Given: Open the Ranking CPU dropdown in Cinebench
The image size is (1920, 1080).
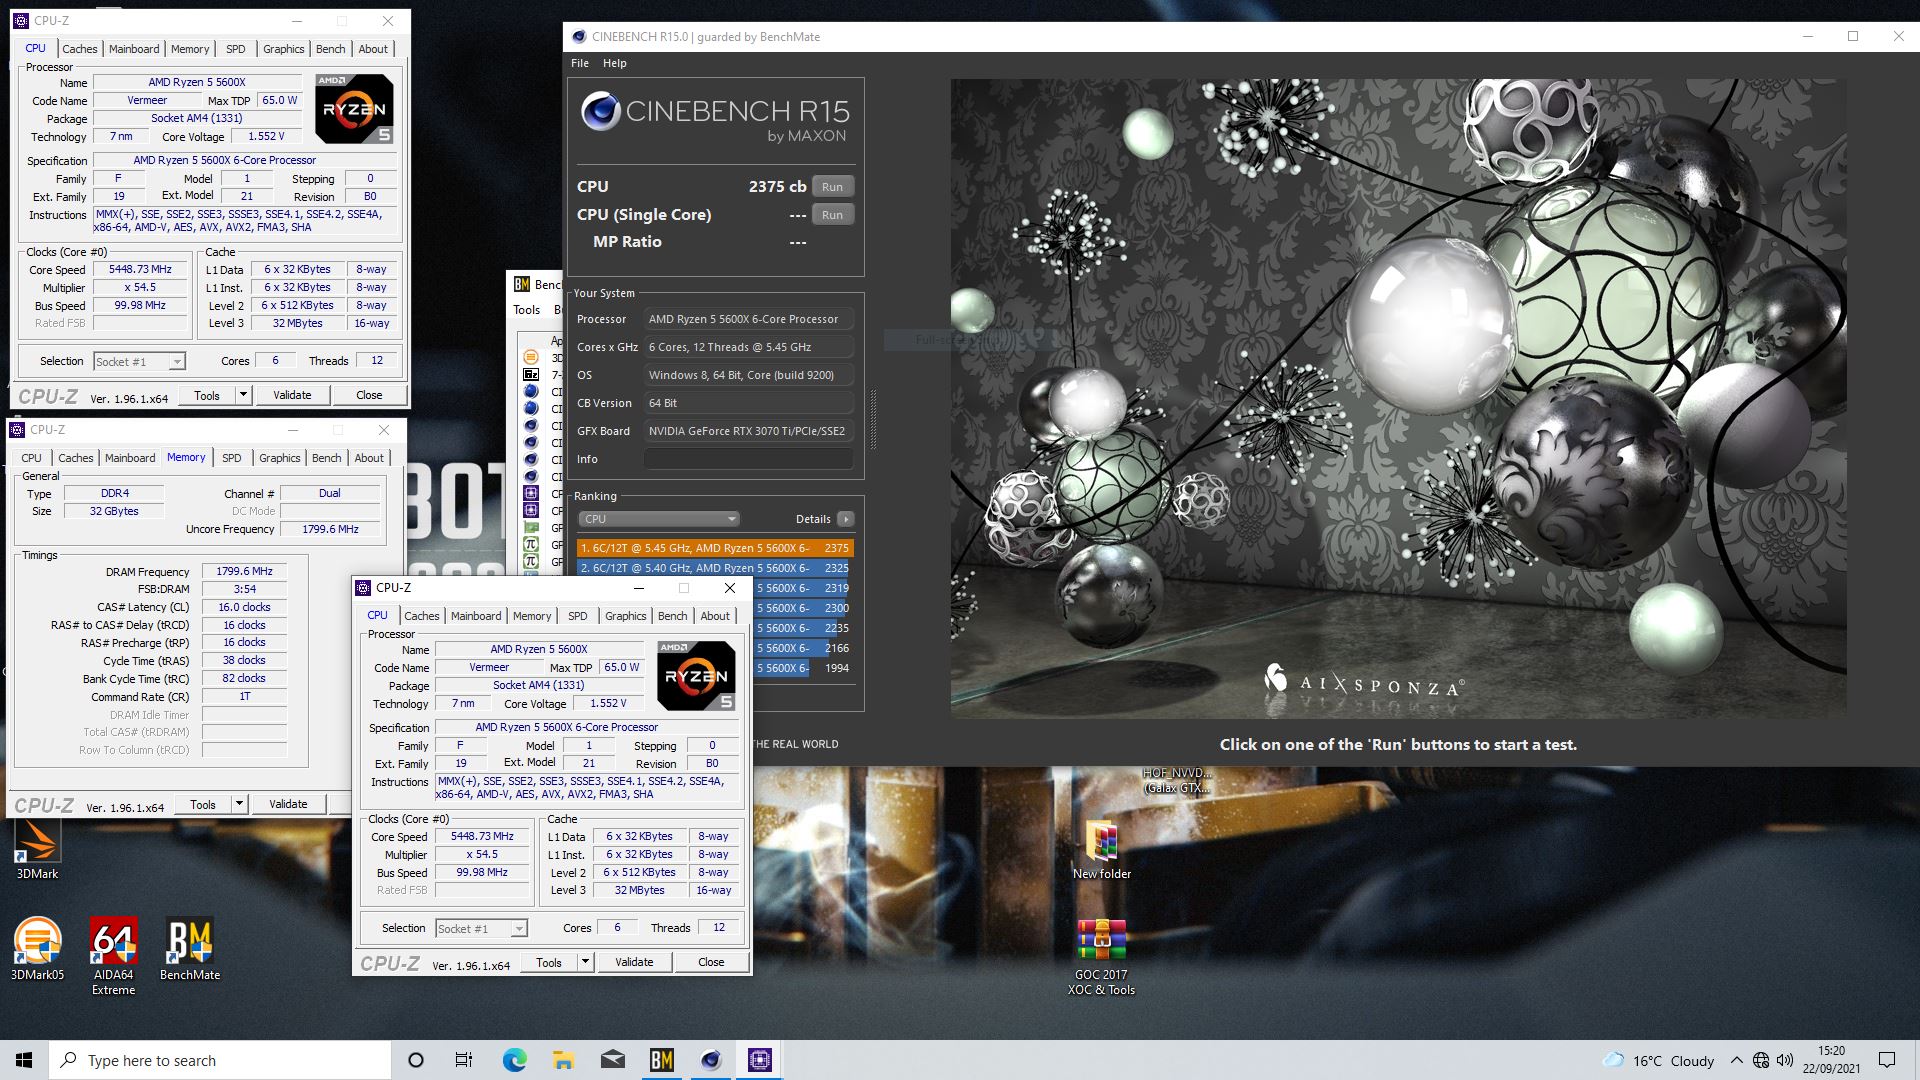Looking at the screenshot, I should [658, 519].
